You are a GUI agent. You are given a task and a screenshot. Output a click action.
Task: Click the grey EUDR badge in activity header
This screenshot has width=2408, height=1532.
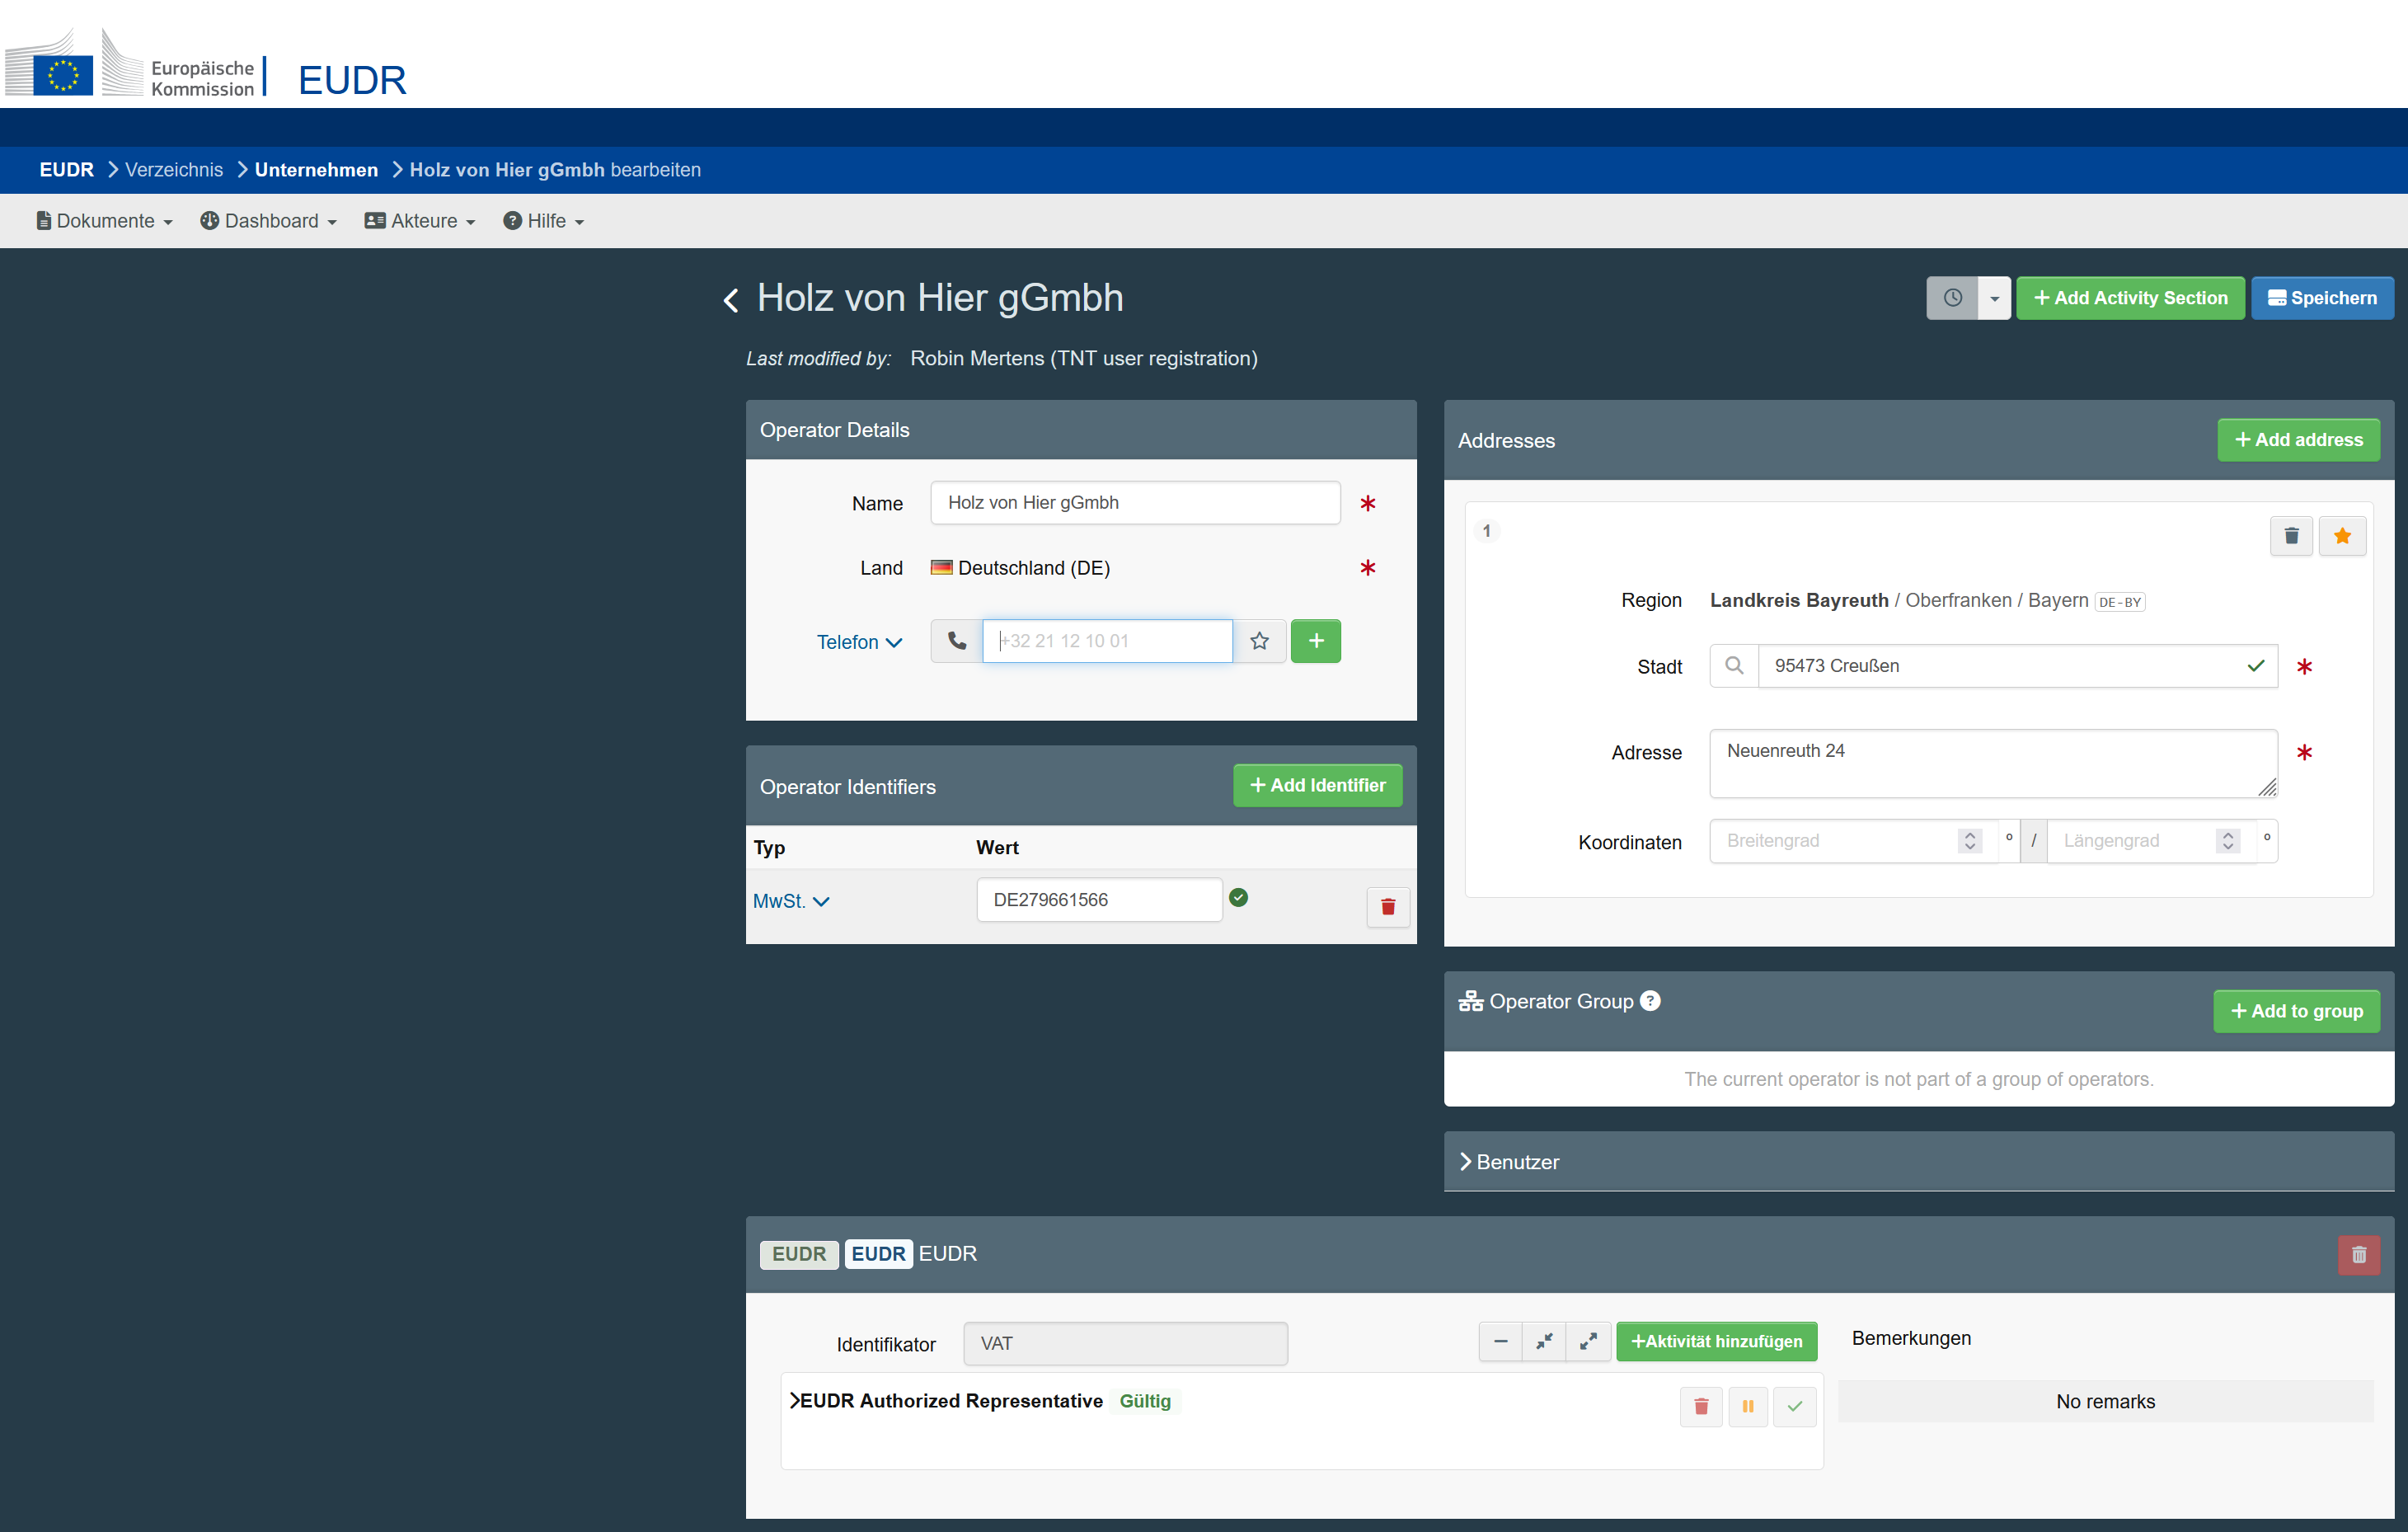tap(799, 1254)
